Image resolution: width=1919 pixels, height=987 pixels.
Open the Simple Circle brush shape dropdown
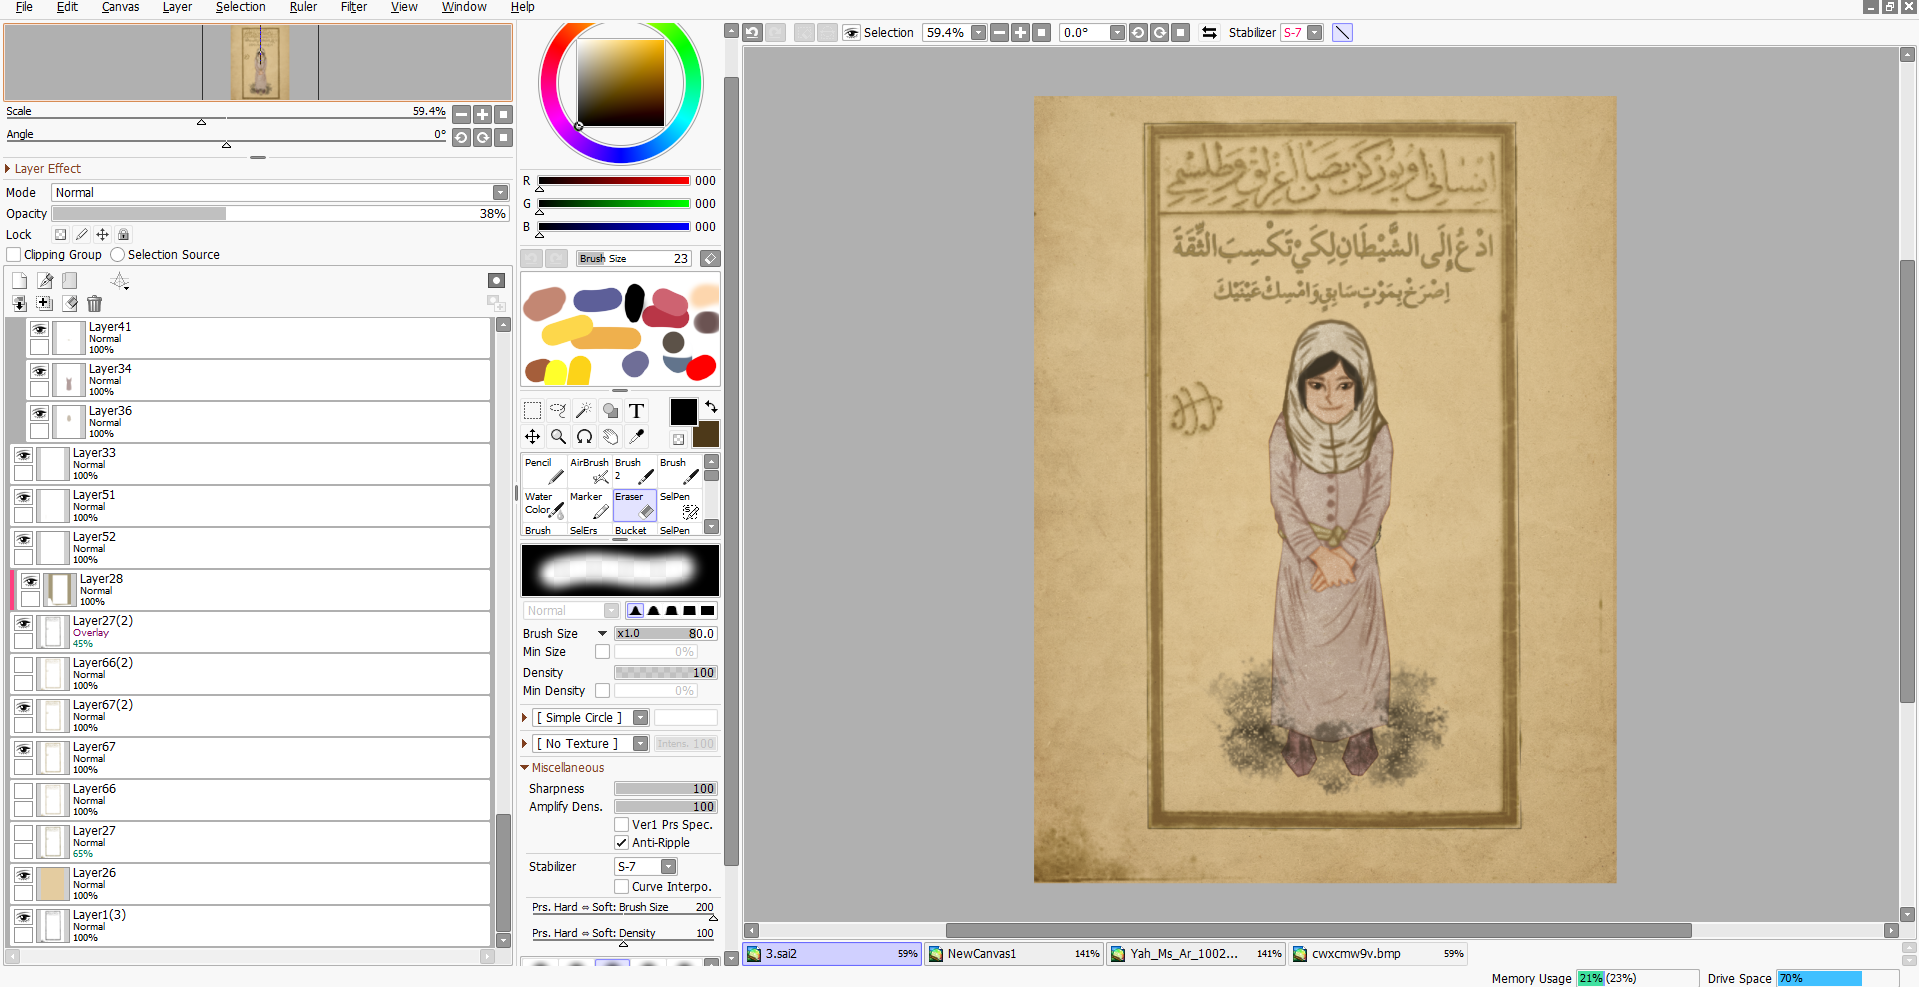click(x=640, y=718)
